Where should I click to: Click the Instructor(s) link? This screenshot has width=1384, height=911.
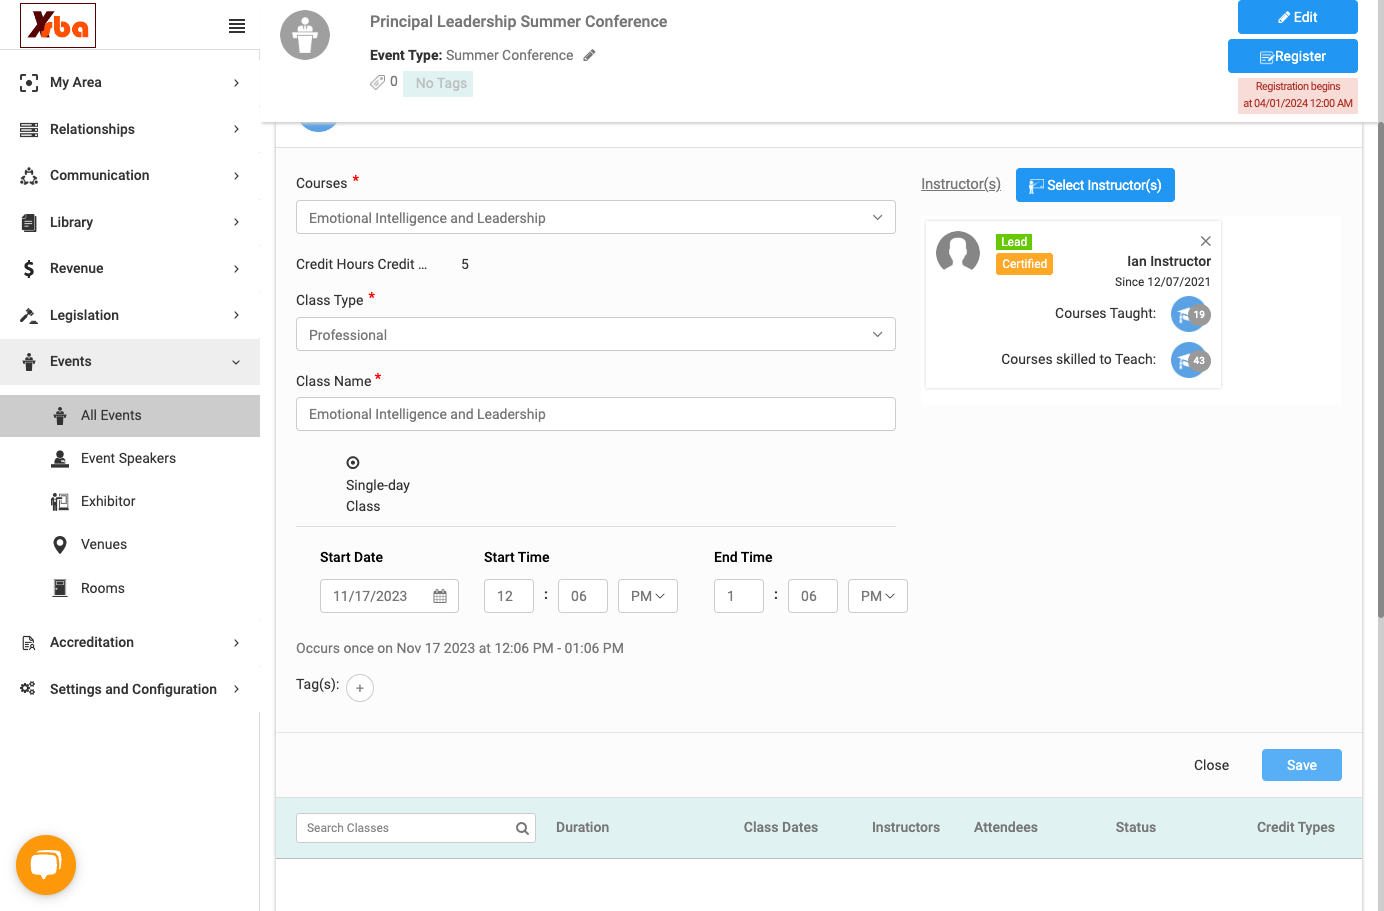(961, 184)
